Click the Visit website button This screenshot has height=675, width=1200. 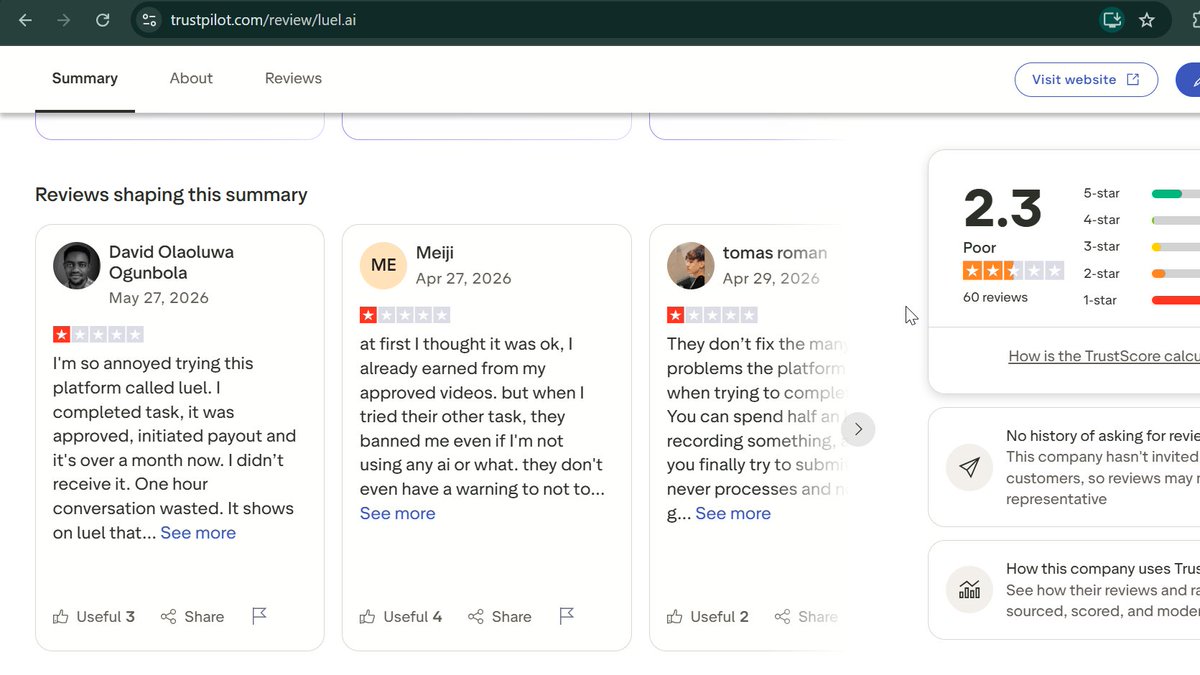tap(1086, 80)
